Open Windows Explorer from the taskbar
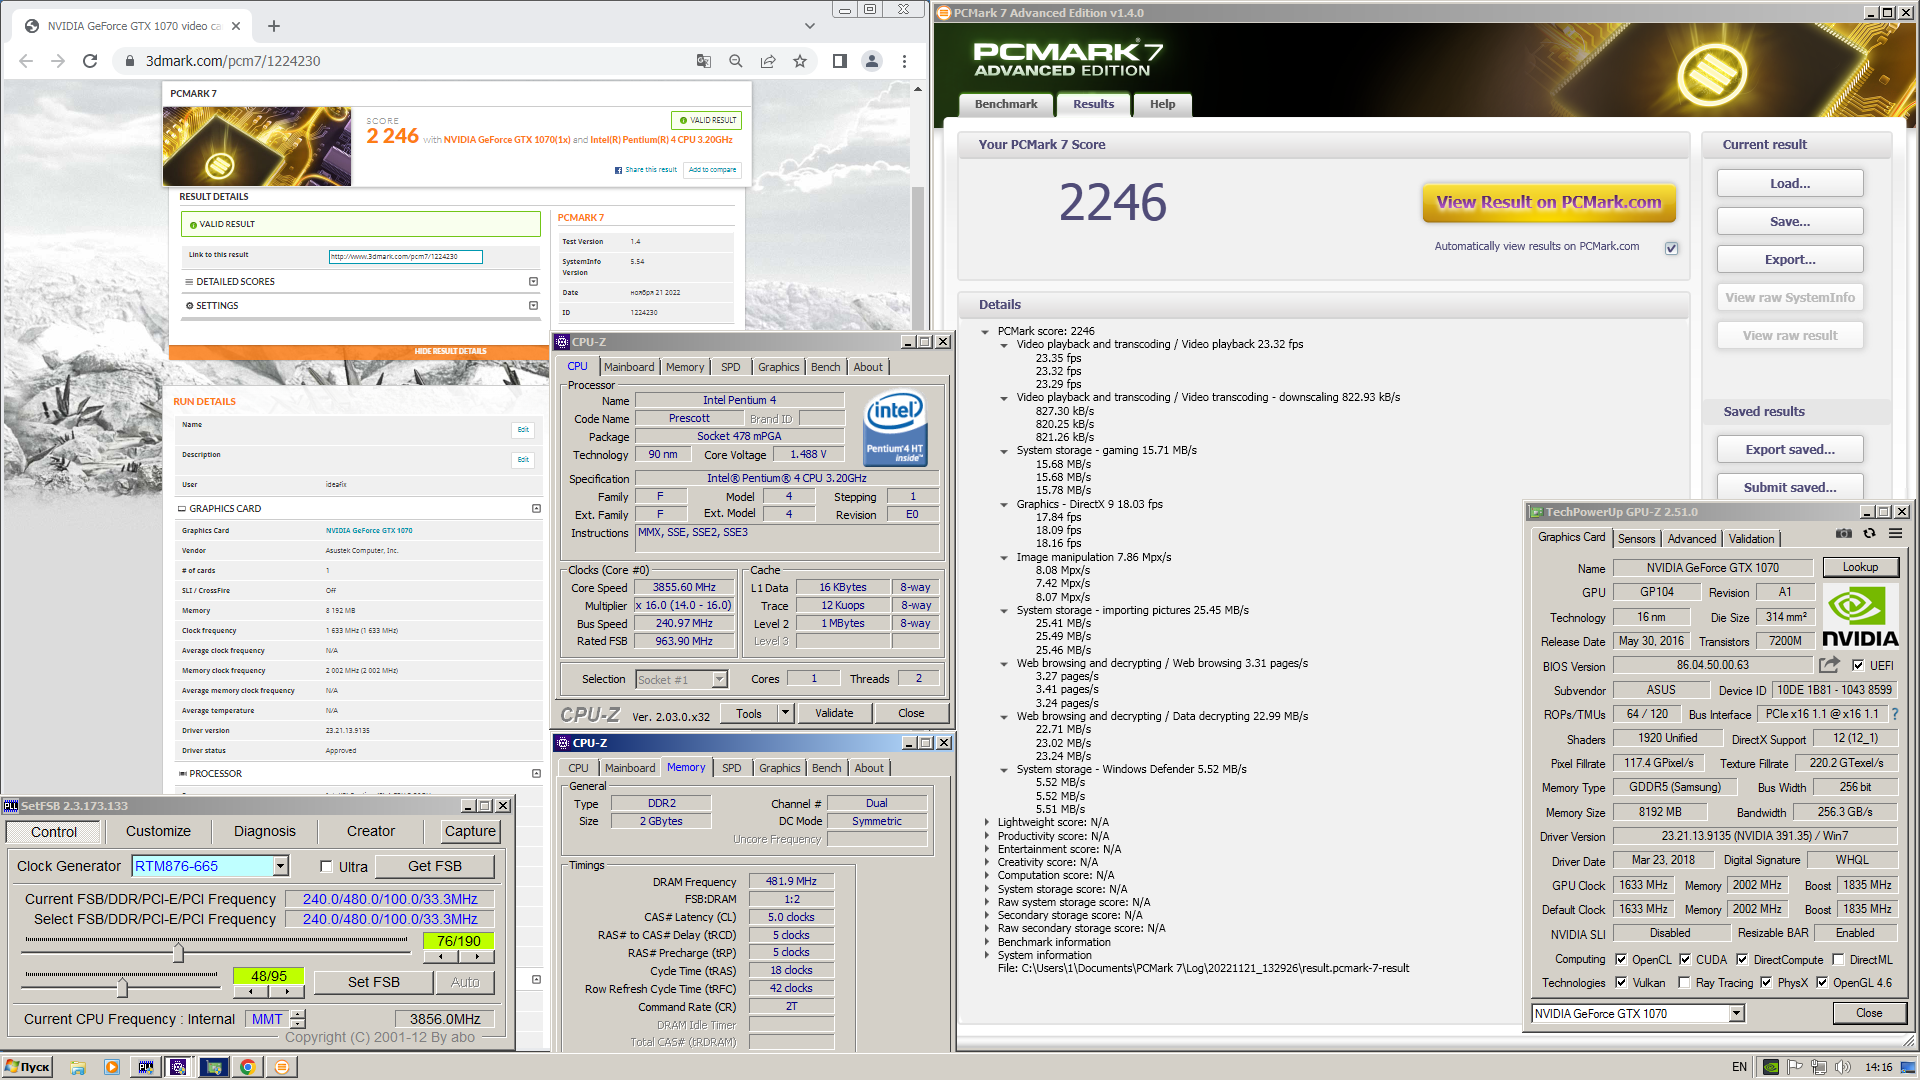Screen dimensions: 1920x1080 [78, 1067]
